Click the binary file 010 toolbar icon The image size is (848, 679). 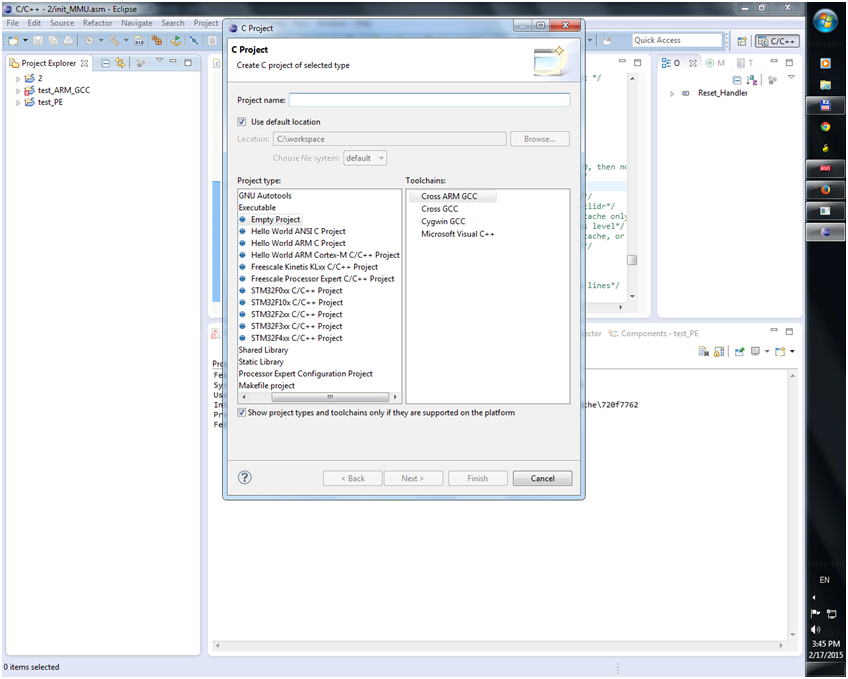[139, 41]
